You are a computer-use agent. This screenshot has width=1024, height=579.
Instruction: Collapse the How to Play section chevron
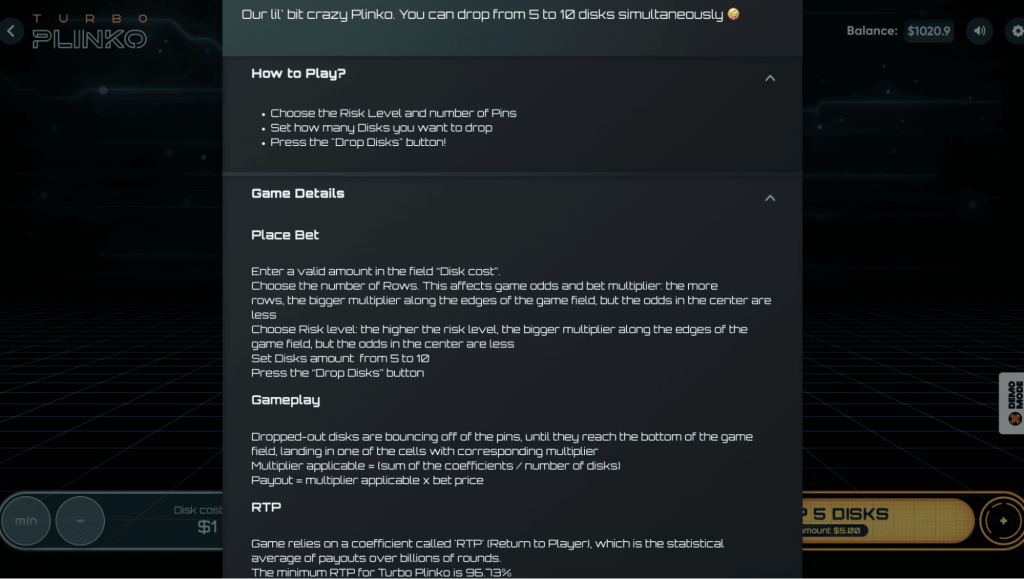pos(770,78)
